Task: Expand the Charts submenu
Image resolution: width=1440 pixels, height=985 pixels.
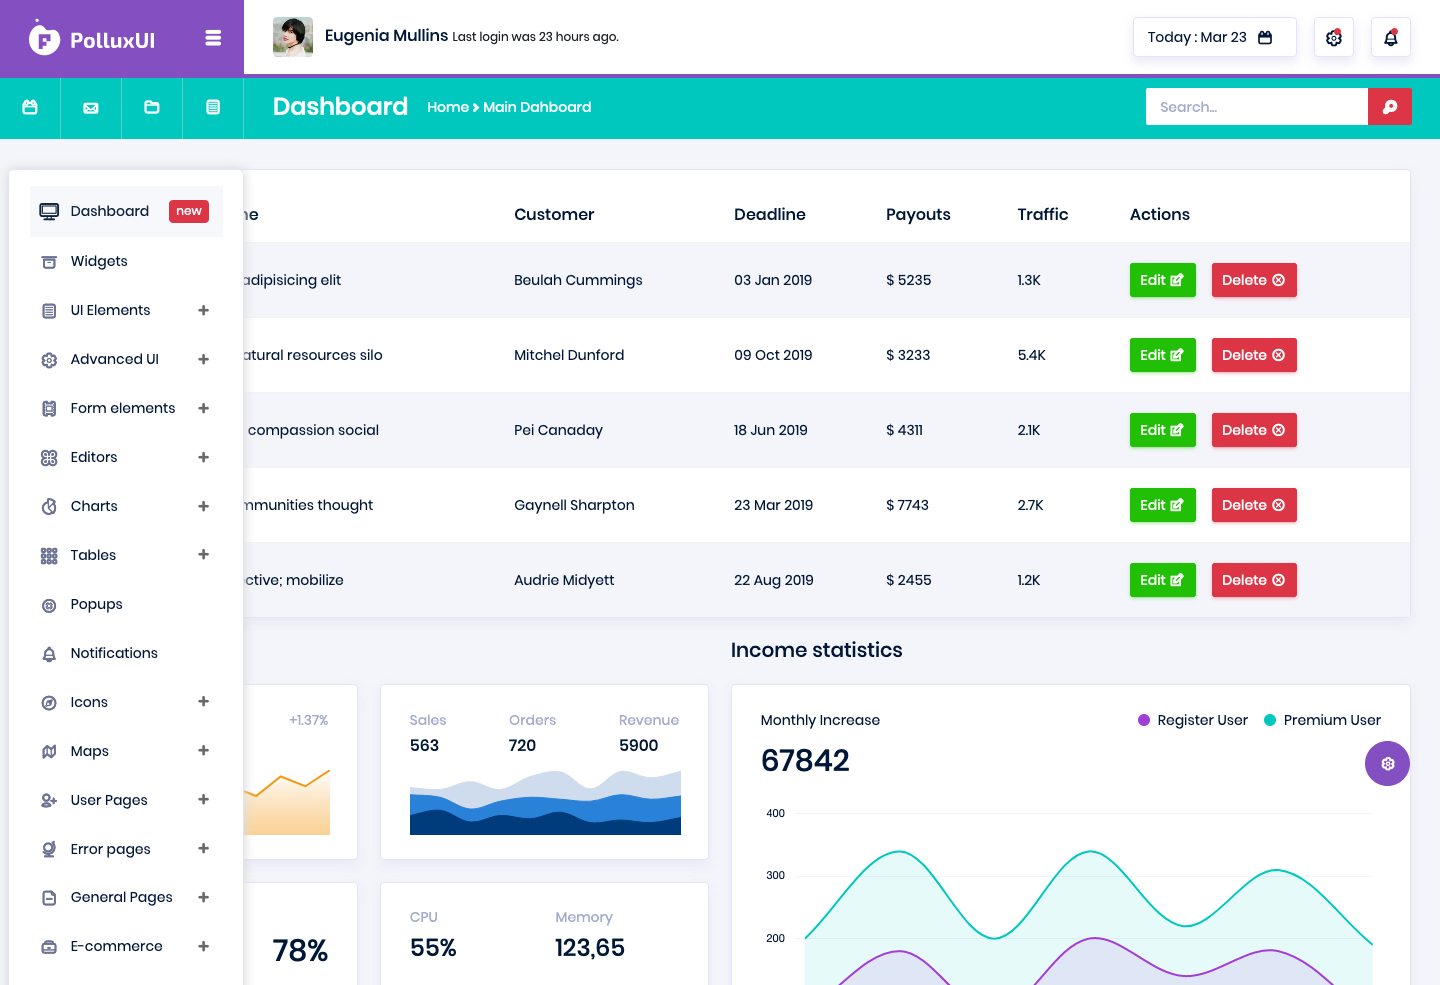Action: 204,506
